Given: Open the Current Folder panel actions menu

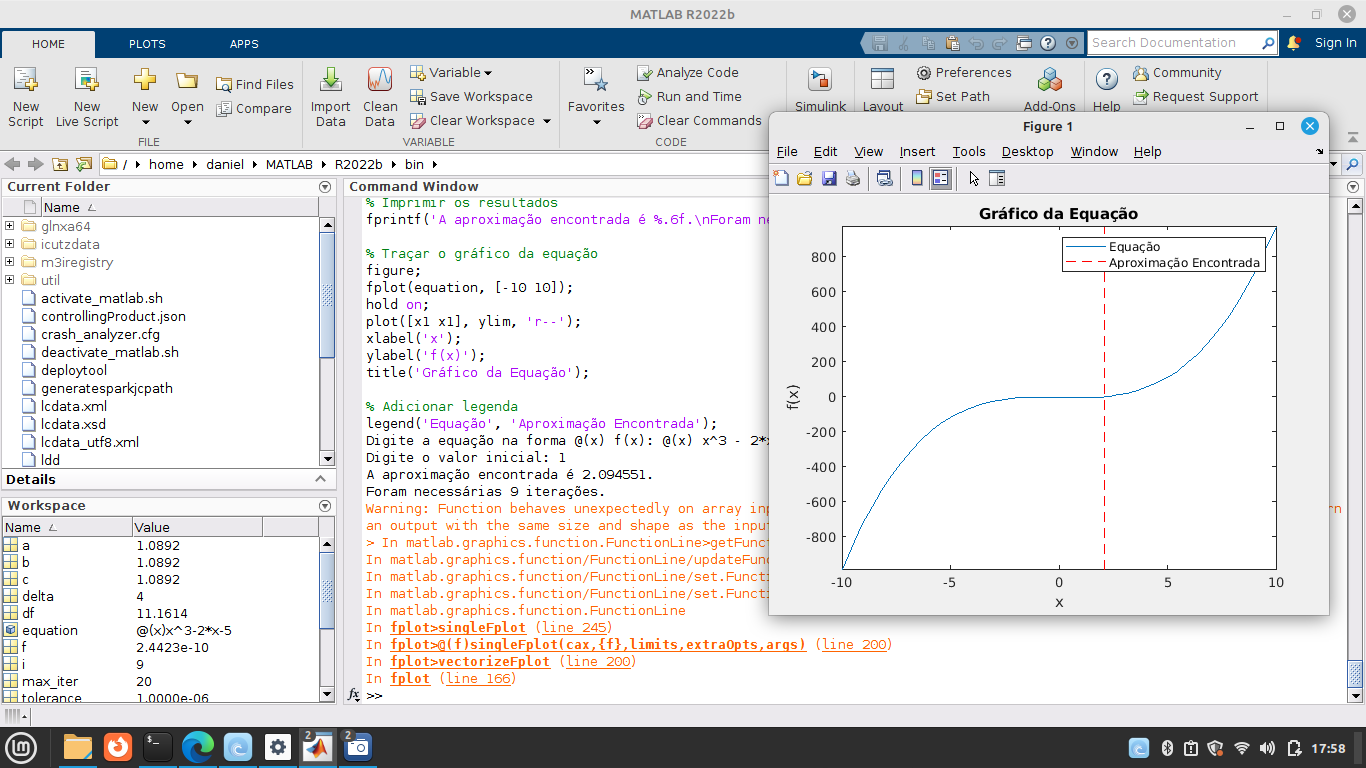Looking at the screenshot, I should (325, 187).
